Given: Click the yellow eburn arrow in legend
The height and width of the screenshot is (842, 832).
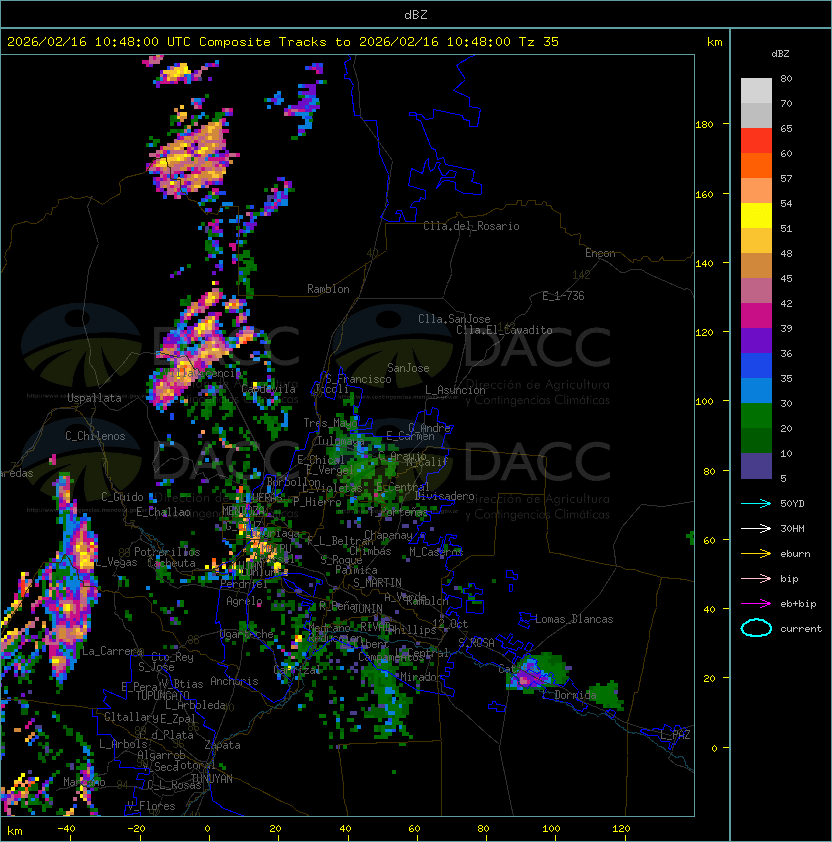Looking at the screenshot, I should 756,554.
